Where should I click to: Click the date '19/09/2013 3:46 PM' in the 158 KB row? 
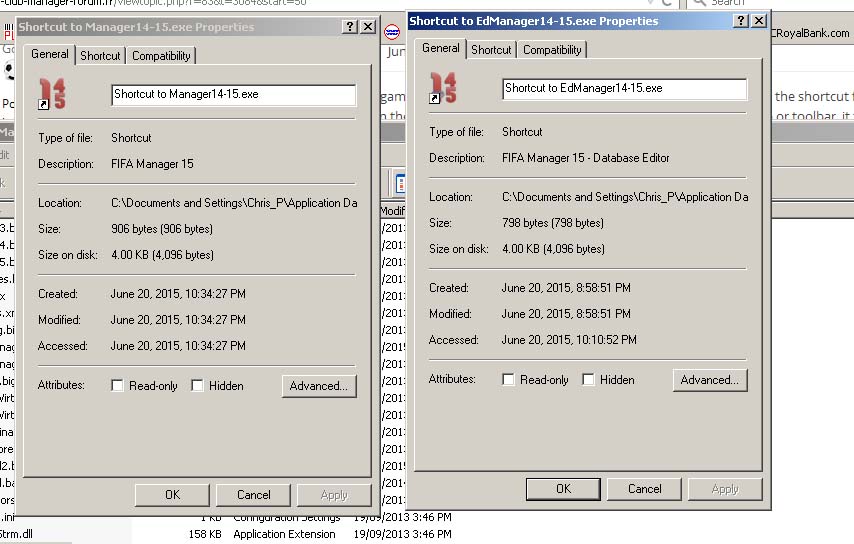click(x=402, y=534)
